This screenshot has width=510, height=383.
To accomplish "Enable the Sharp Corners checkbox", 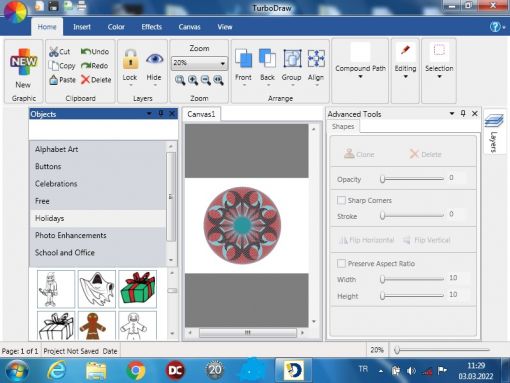I will (x=341, y=200).
